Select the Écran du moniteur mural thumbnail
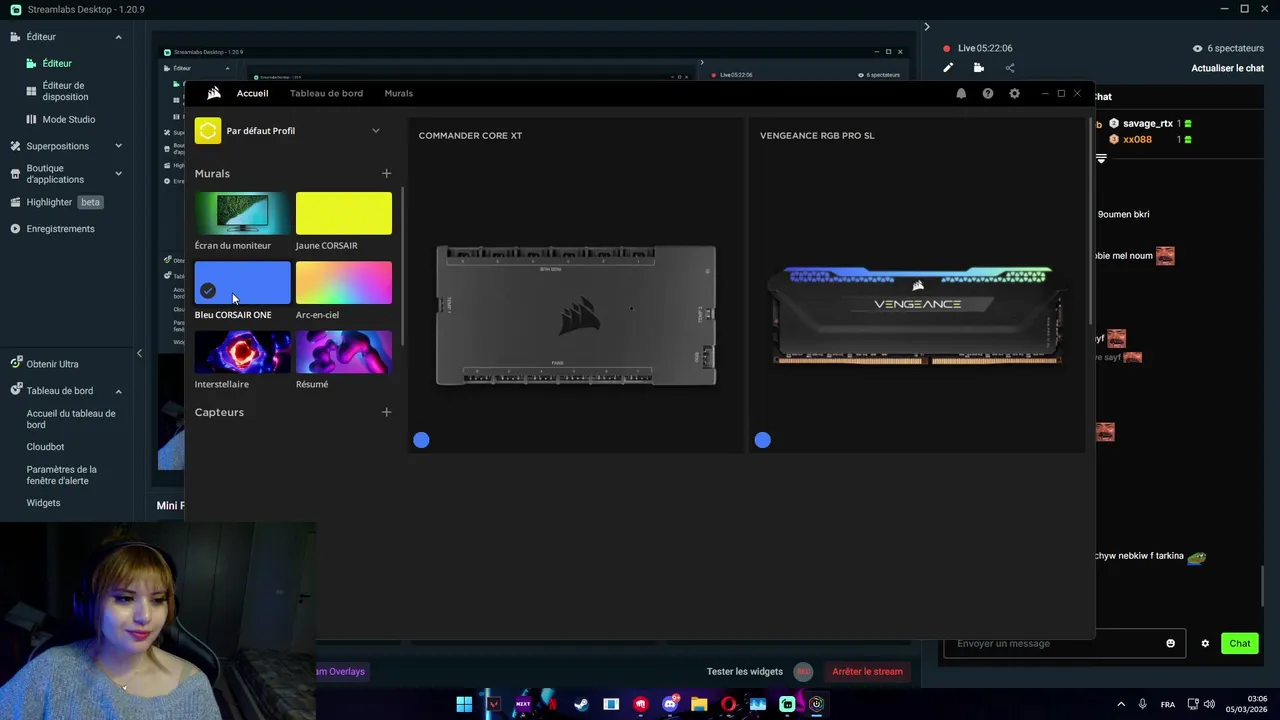The height and width of the screenshot is (720, 1280). [242, 214]
